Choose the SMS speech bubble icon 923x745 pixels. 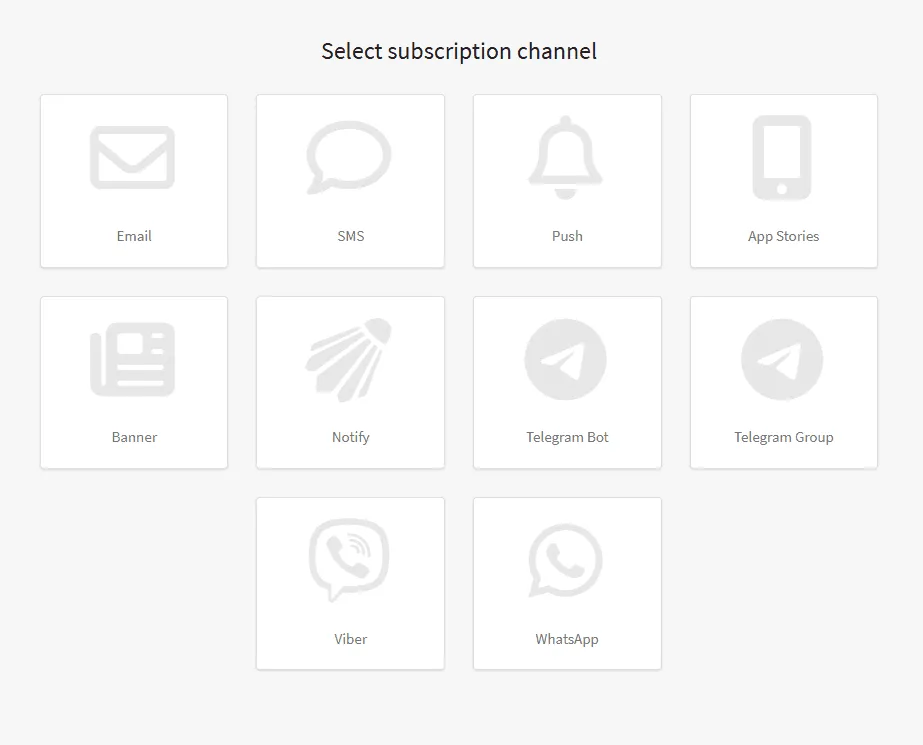(x=348, y=158)
